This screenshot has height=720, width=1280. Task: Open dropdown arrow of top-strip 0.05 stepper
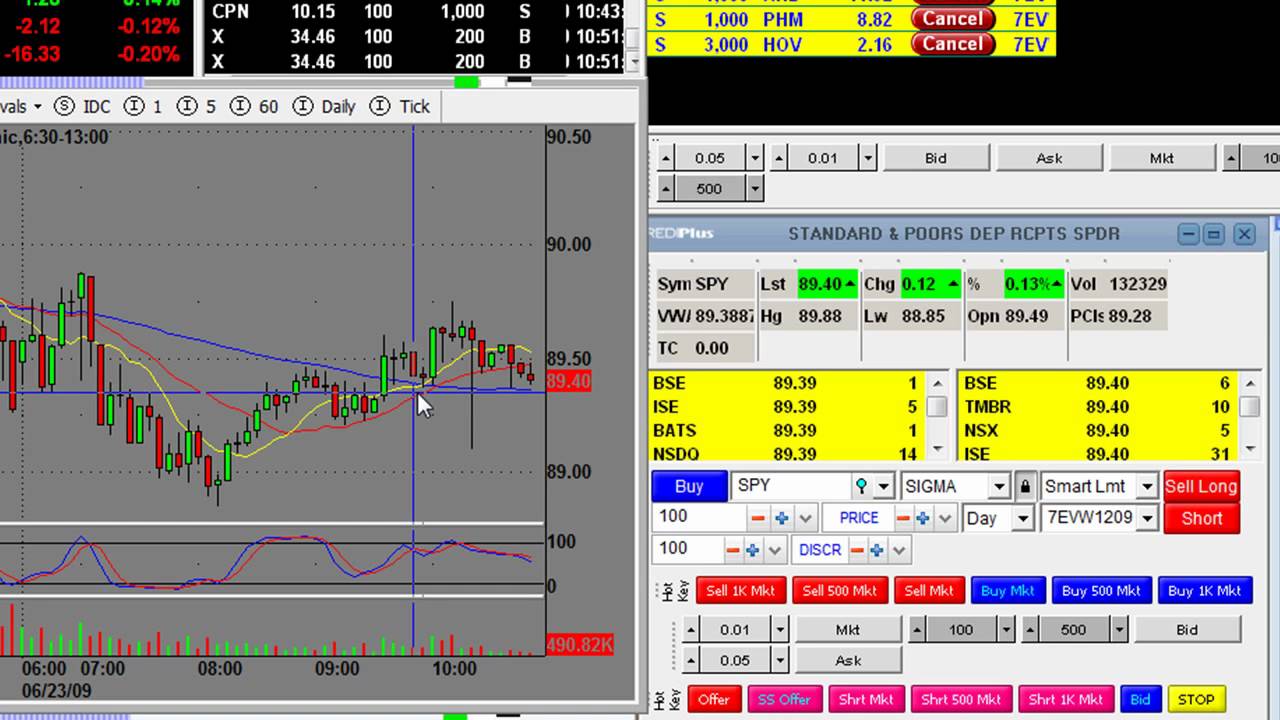[755, 158]
